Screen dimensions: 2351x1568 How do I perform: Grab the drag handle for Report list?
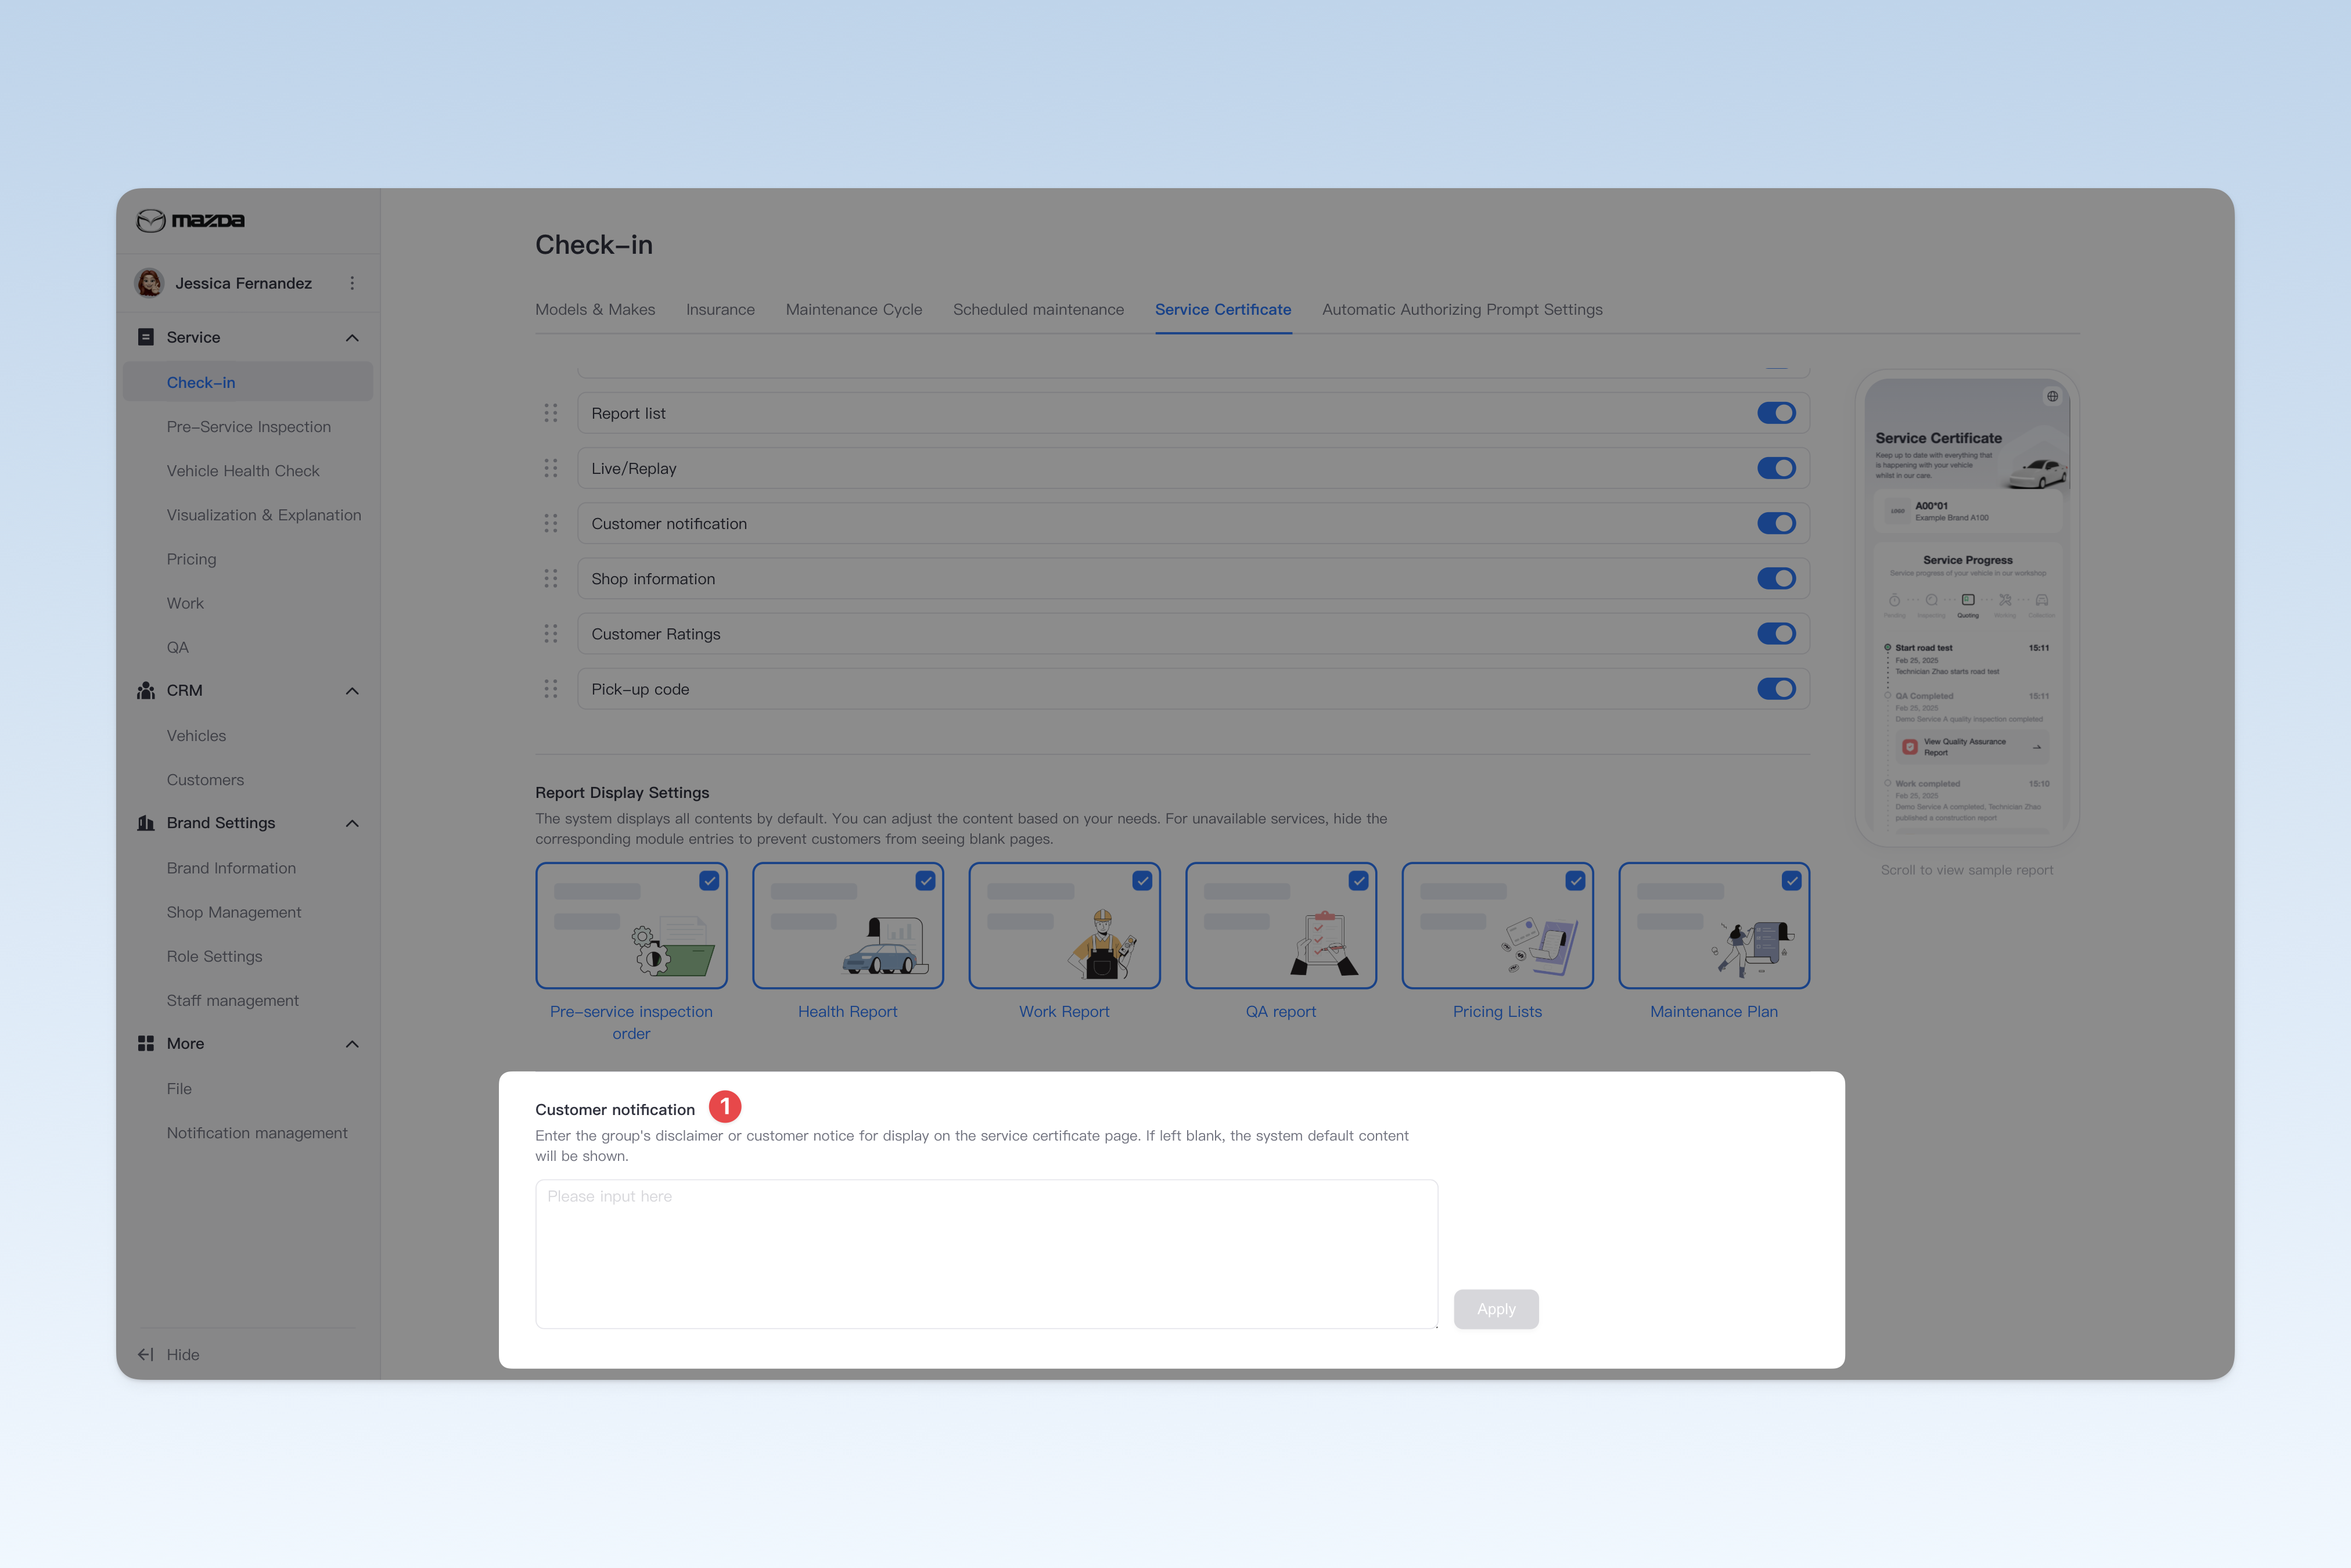click(551, 413)
